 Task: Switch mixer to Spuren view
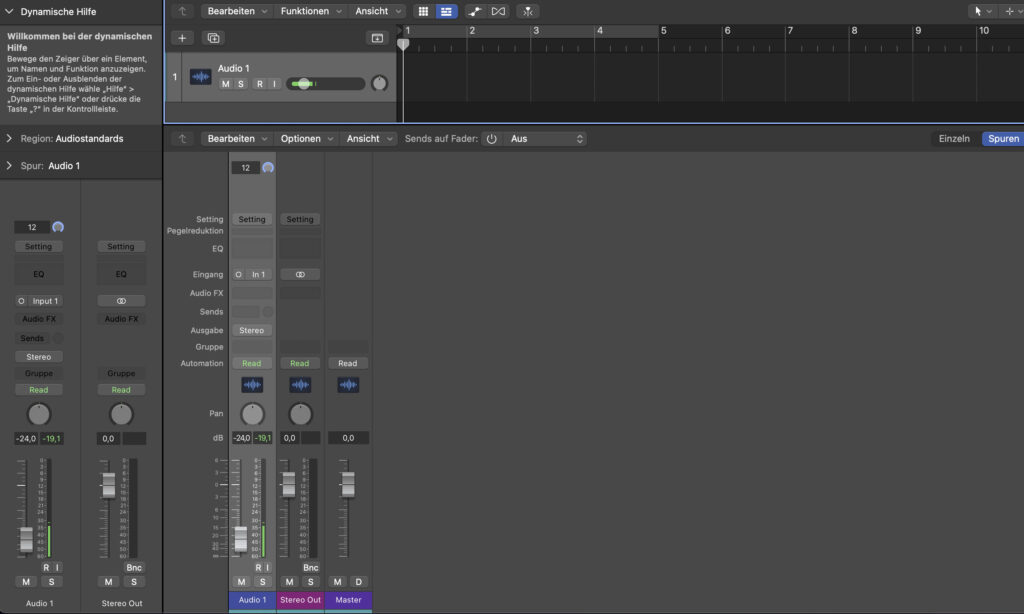click(x=1003, y=138)
